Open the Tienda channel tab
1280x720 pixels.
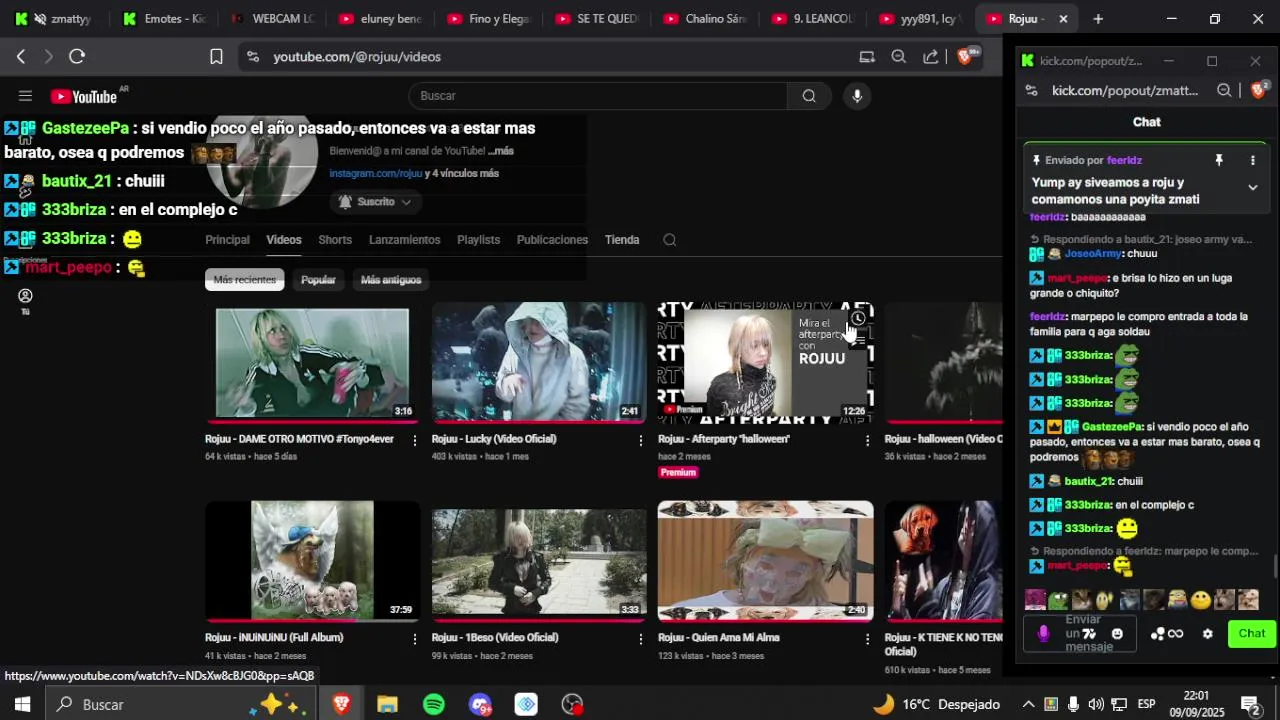(622, 240)
